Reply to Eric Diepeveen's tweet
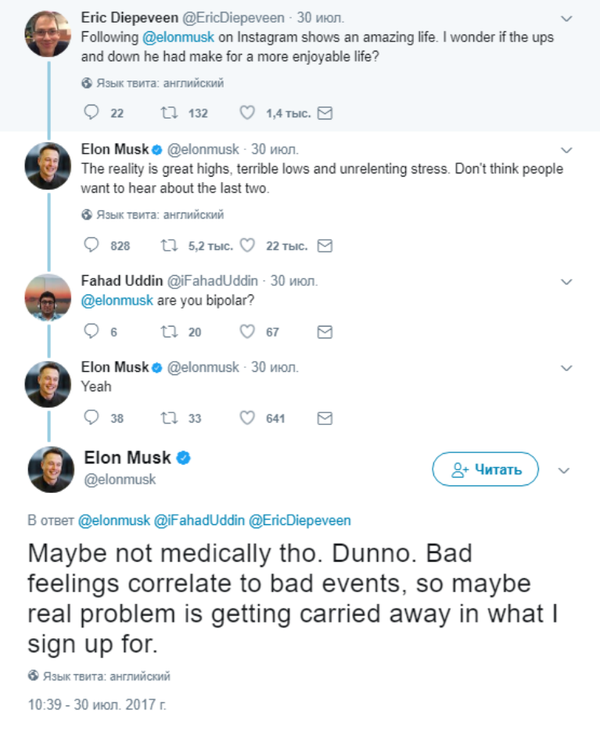Image resolution: width=600 pixels, height=750 pixels. pyautogui.click(x=92, y=112)
